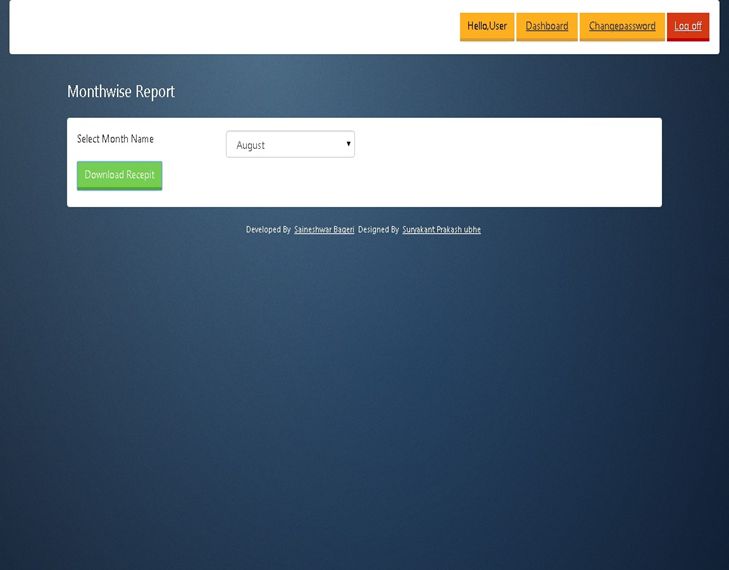Log off from the account
The width and height of the screenshot is (729, 570).
[x=688, y=27]
